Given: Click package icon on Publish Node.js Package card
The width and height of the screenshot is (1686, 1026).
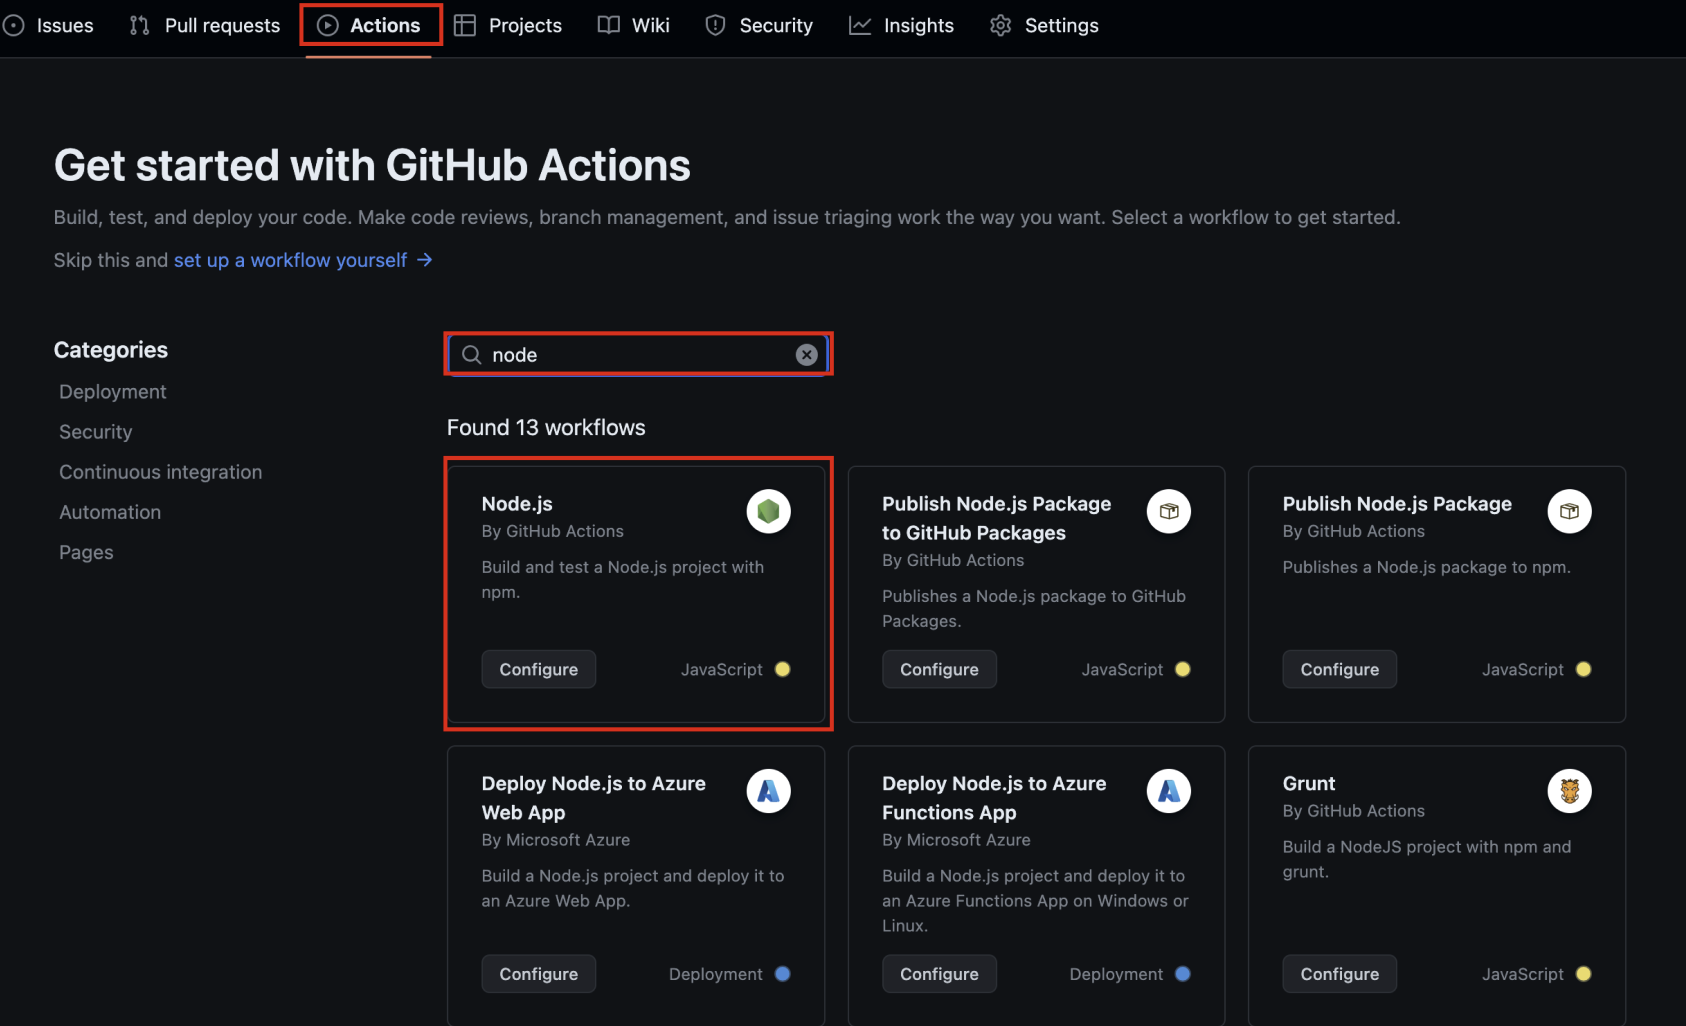Looking at the screenshot, I should click(x=1569, y=511).
